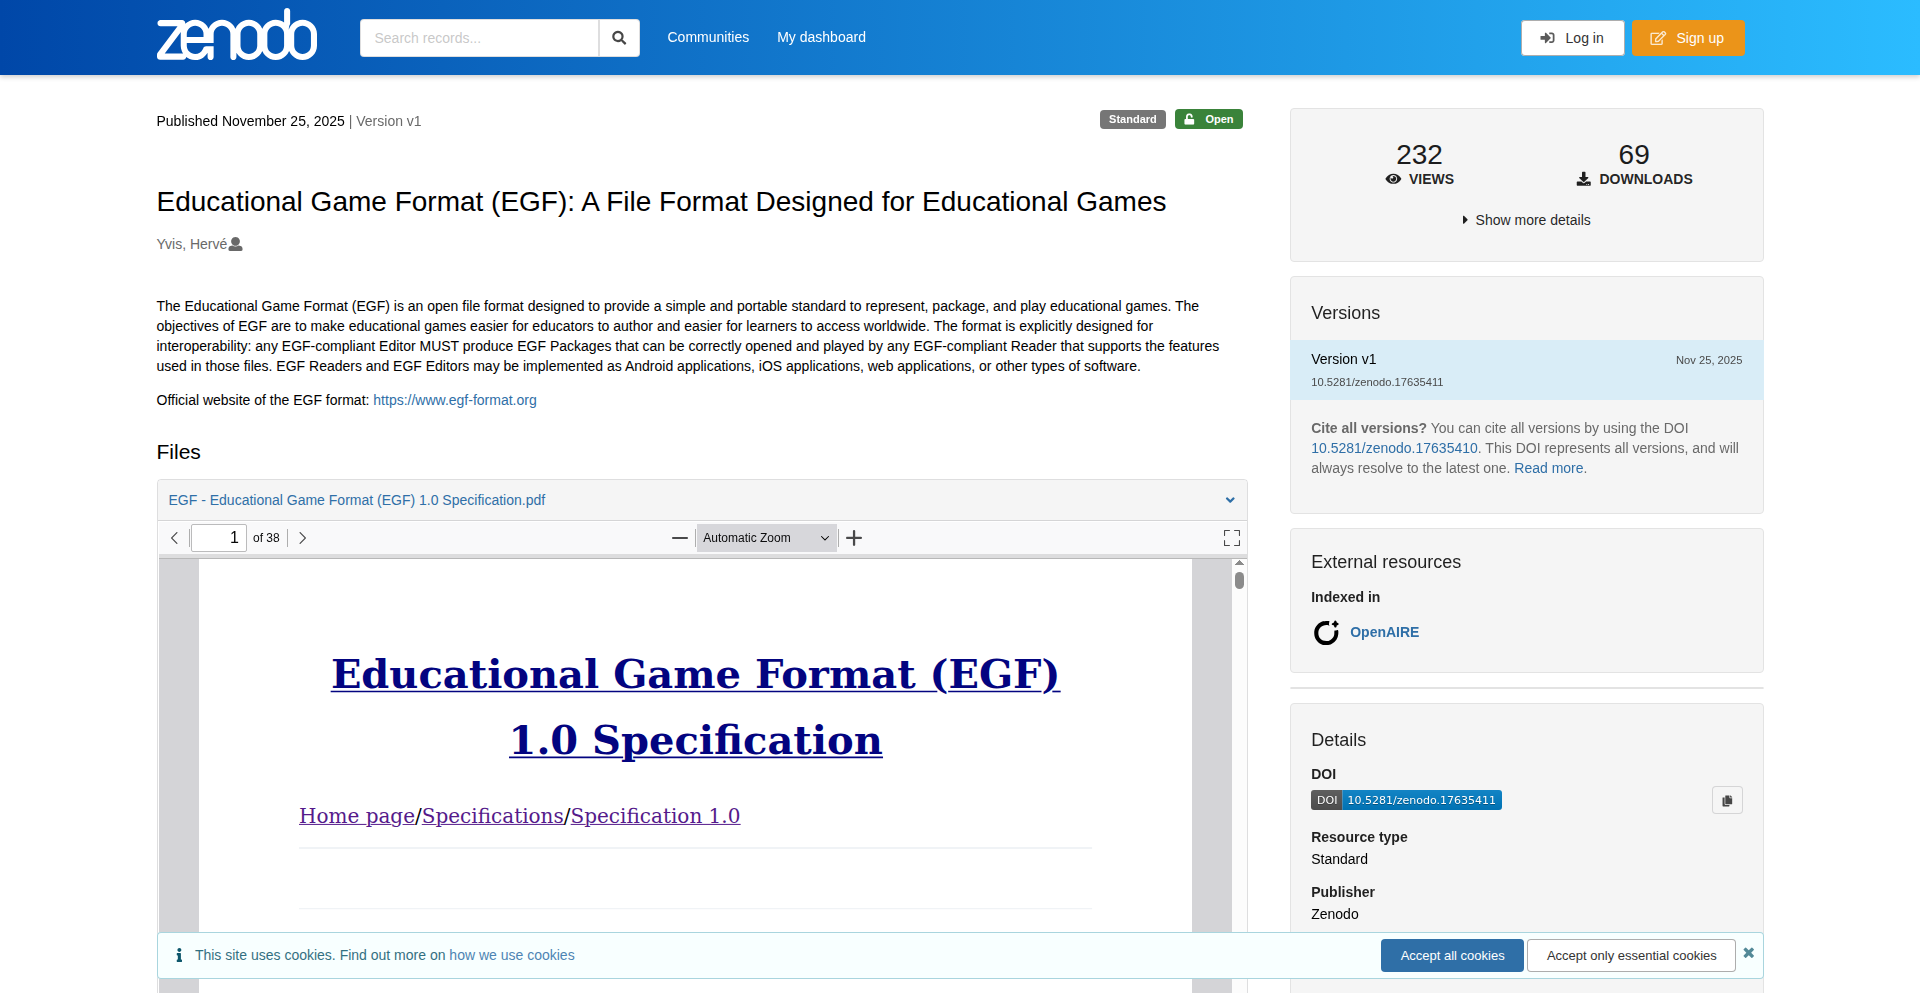Copy the DOI using the copy icon
Screen dimensions: 1920x993
[x=1727, y=800]
